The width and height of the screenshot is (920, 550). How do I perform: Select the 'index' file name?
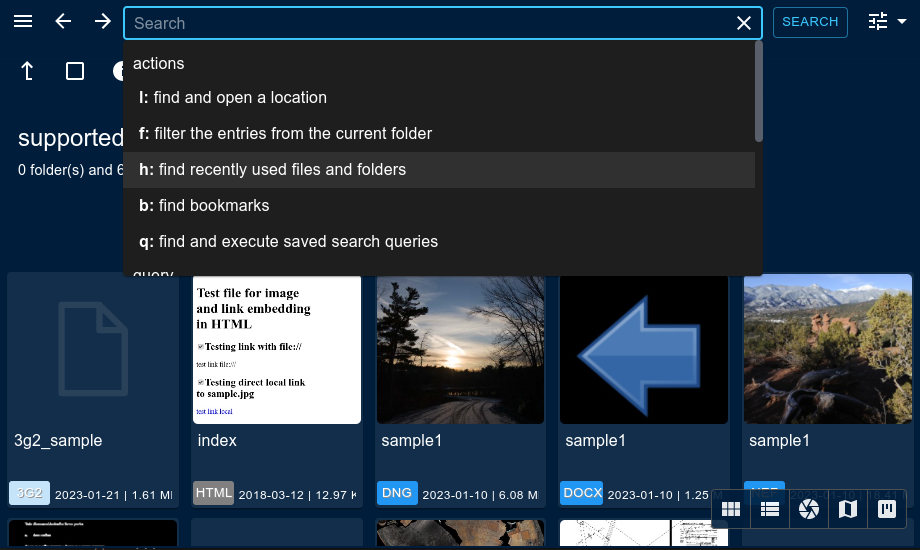pos(217,441)
